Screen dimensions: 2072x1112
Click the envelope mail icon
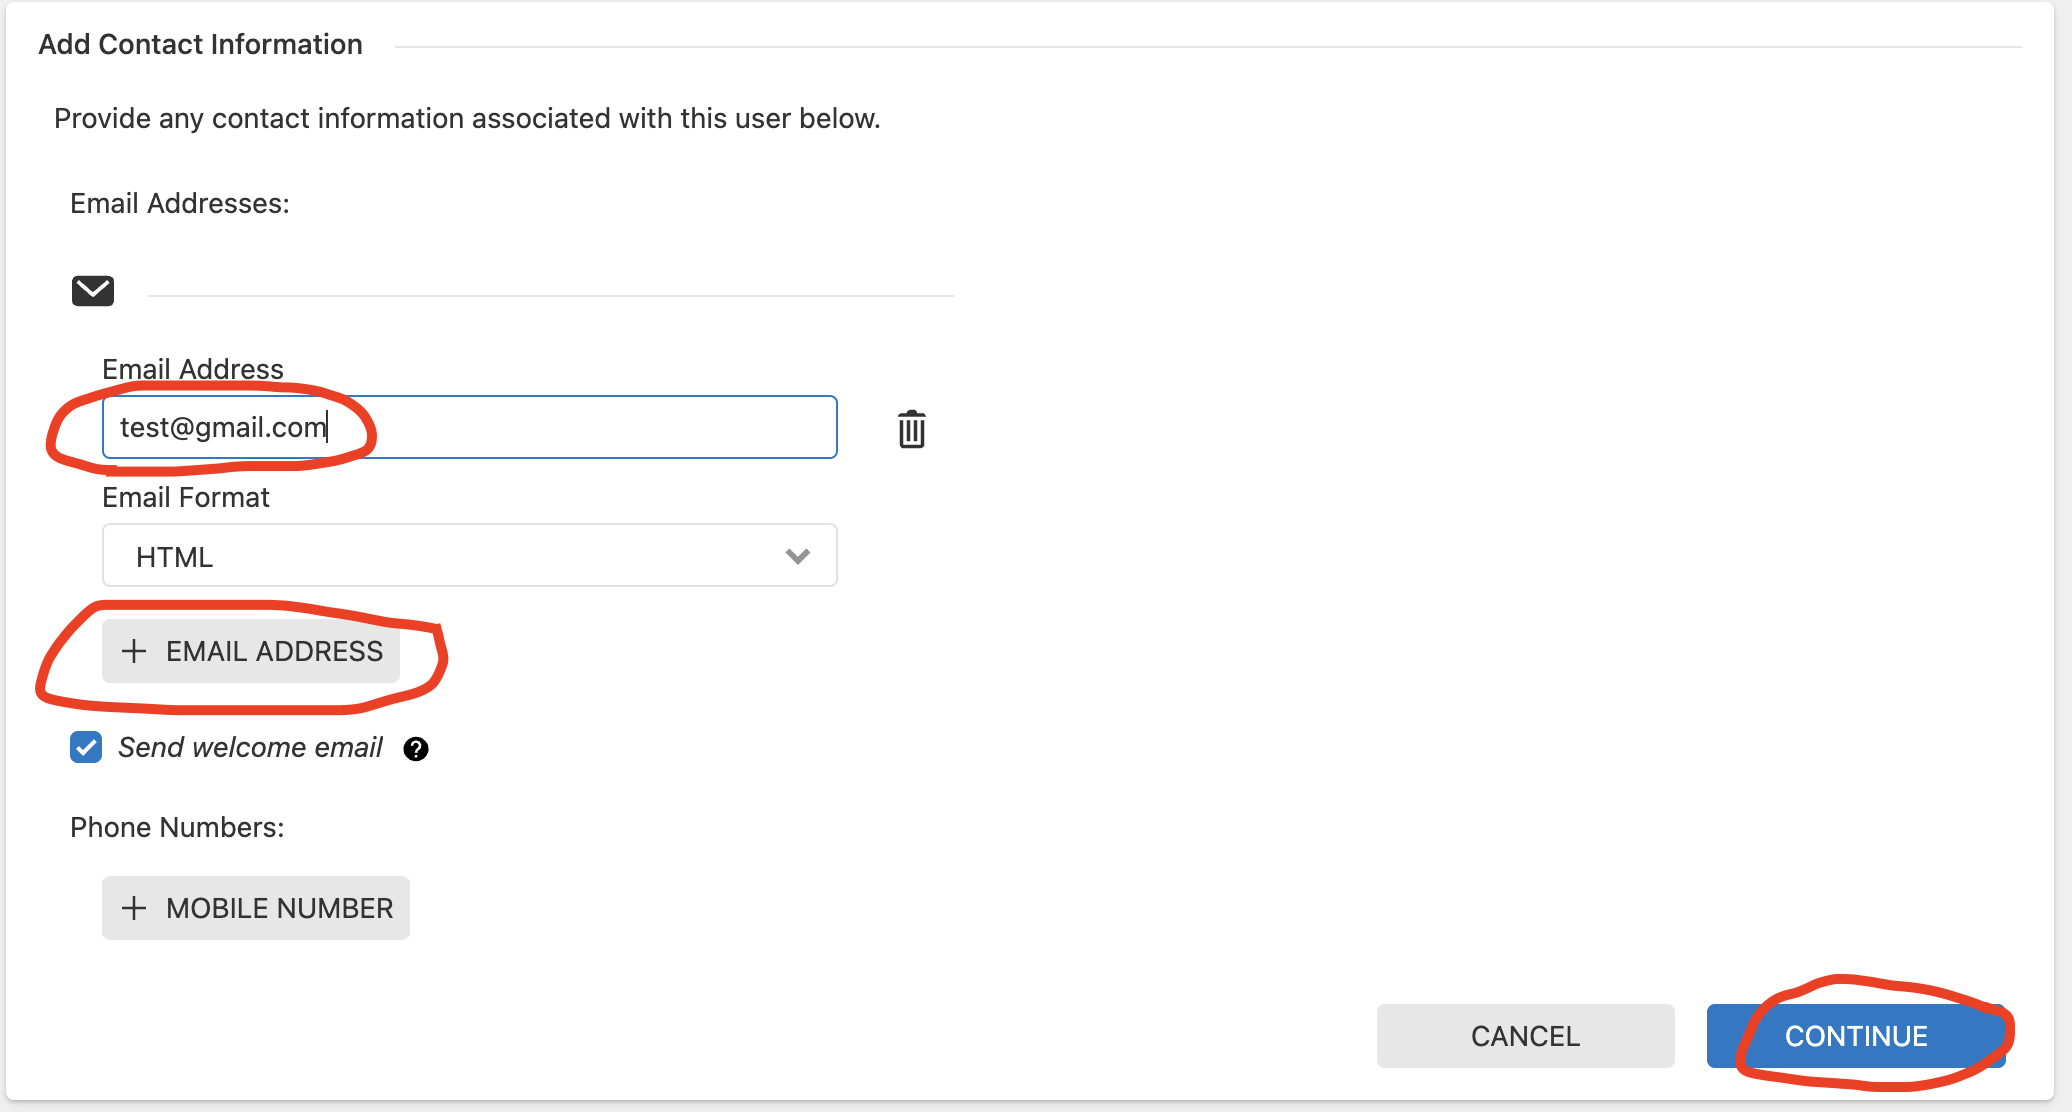pos(93,291)
